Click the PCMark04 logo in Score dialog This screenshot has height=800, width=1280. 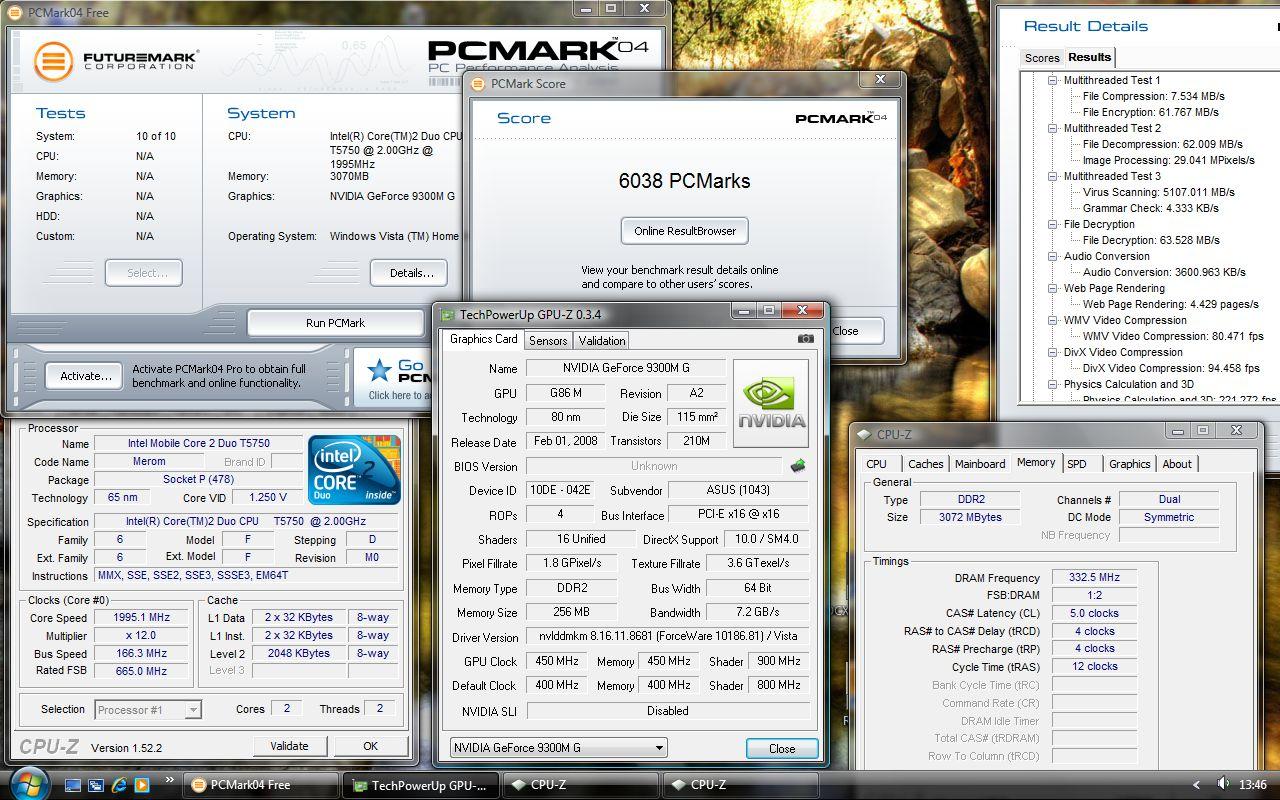pyautogui.click(x=841, y=118)
